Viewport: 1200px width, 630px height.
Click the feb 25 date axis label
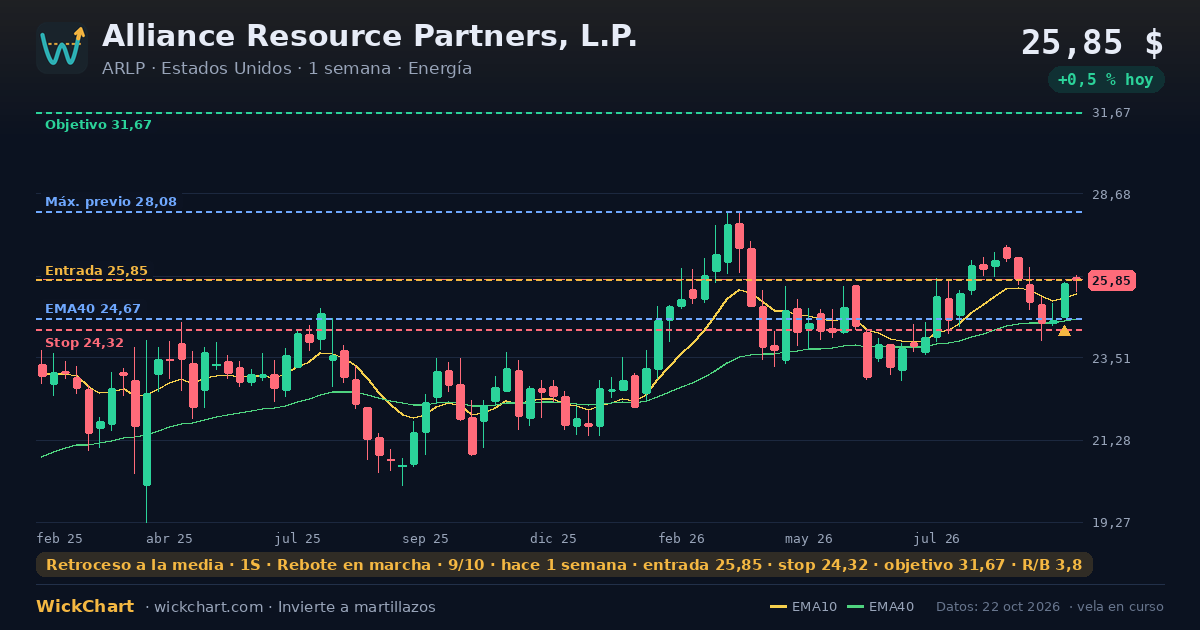60,538
